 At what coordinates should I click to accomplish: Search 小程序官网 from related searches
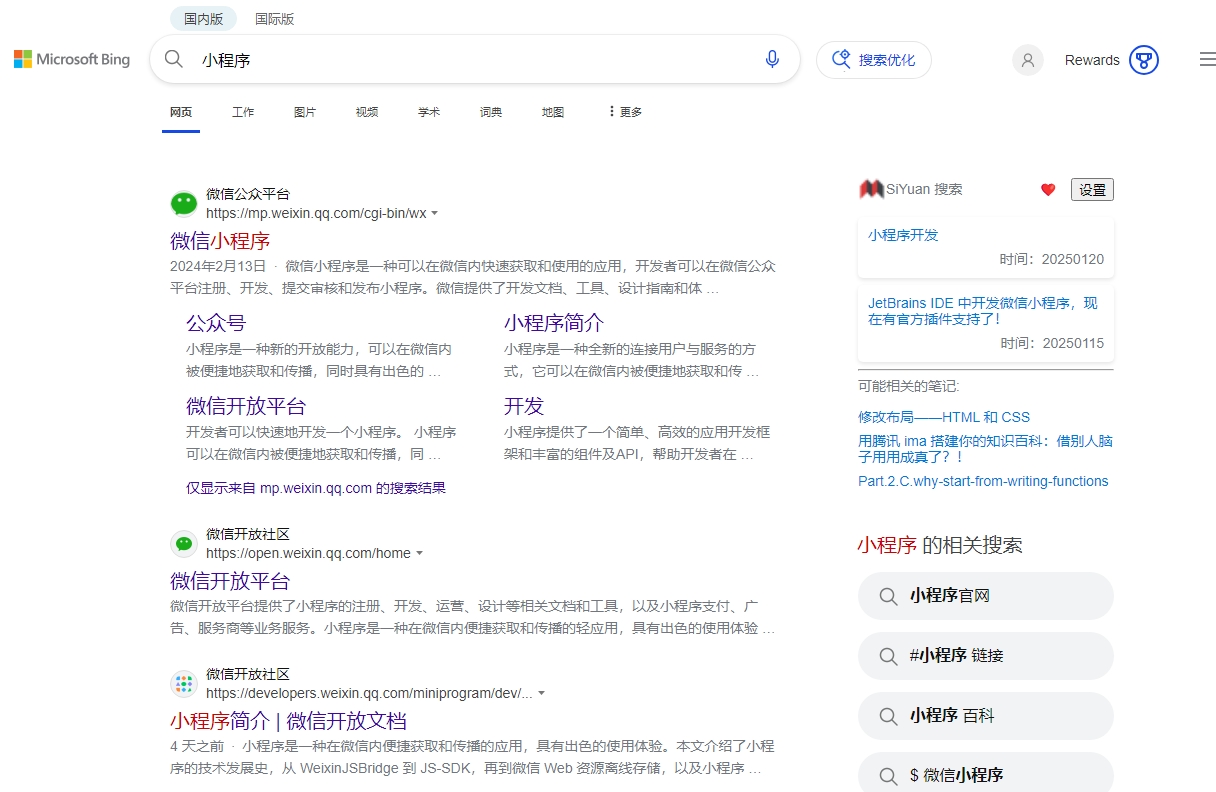pos(985,595)
